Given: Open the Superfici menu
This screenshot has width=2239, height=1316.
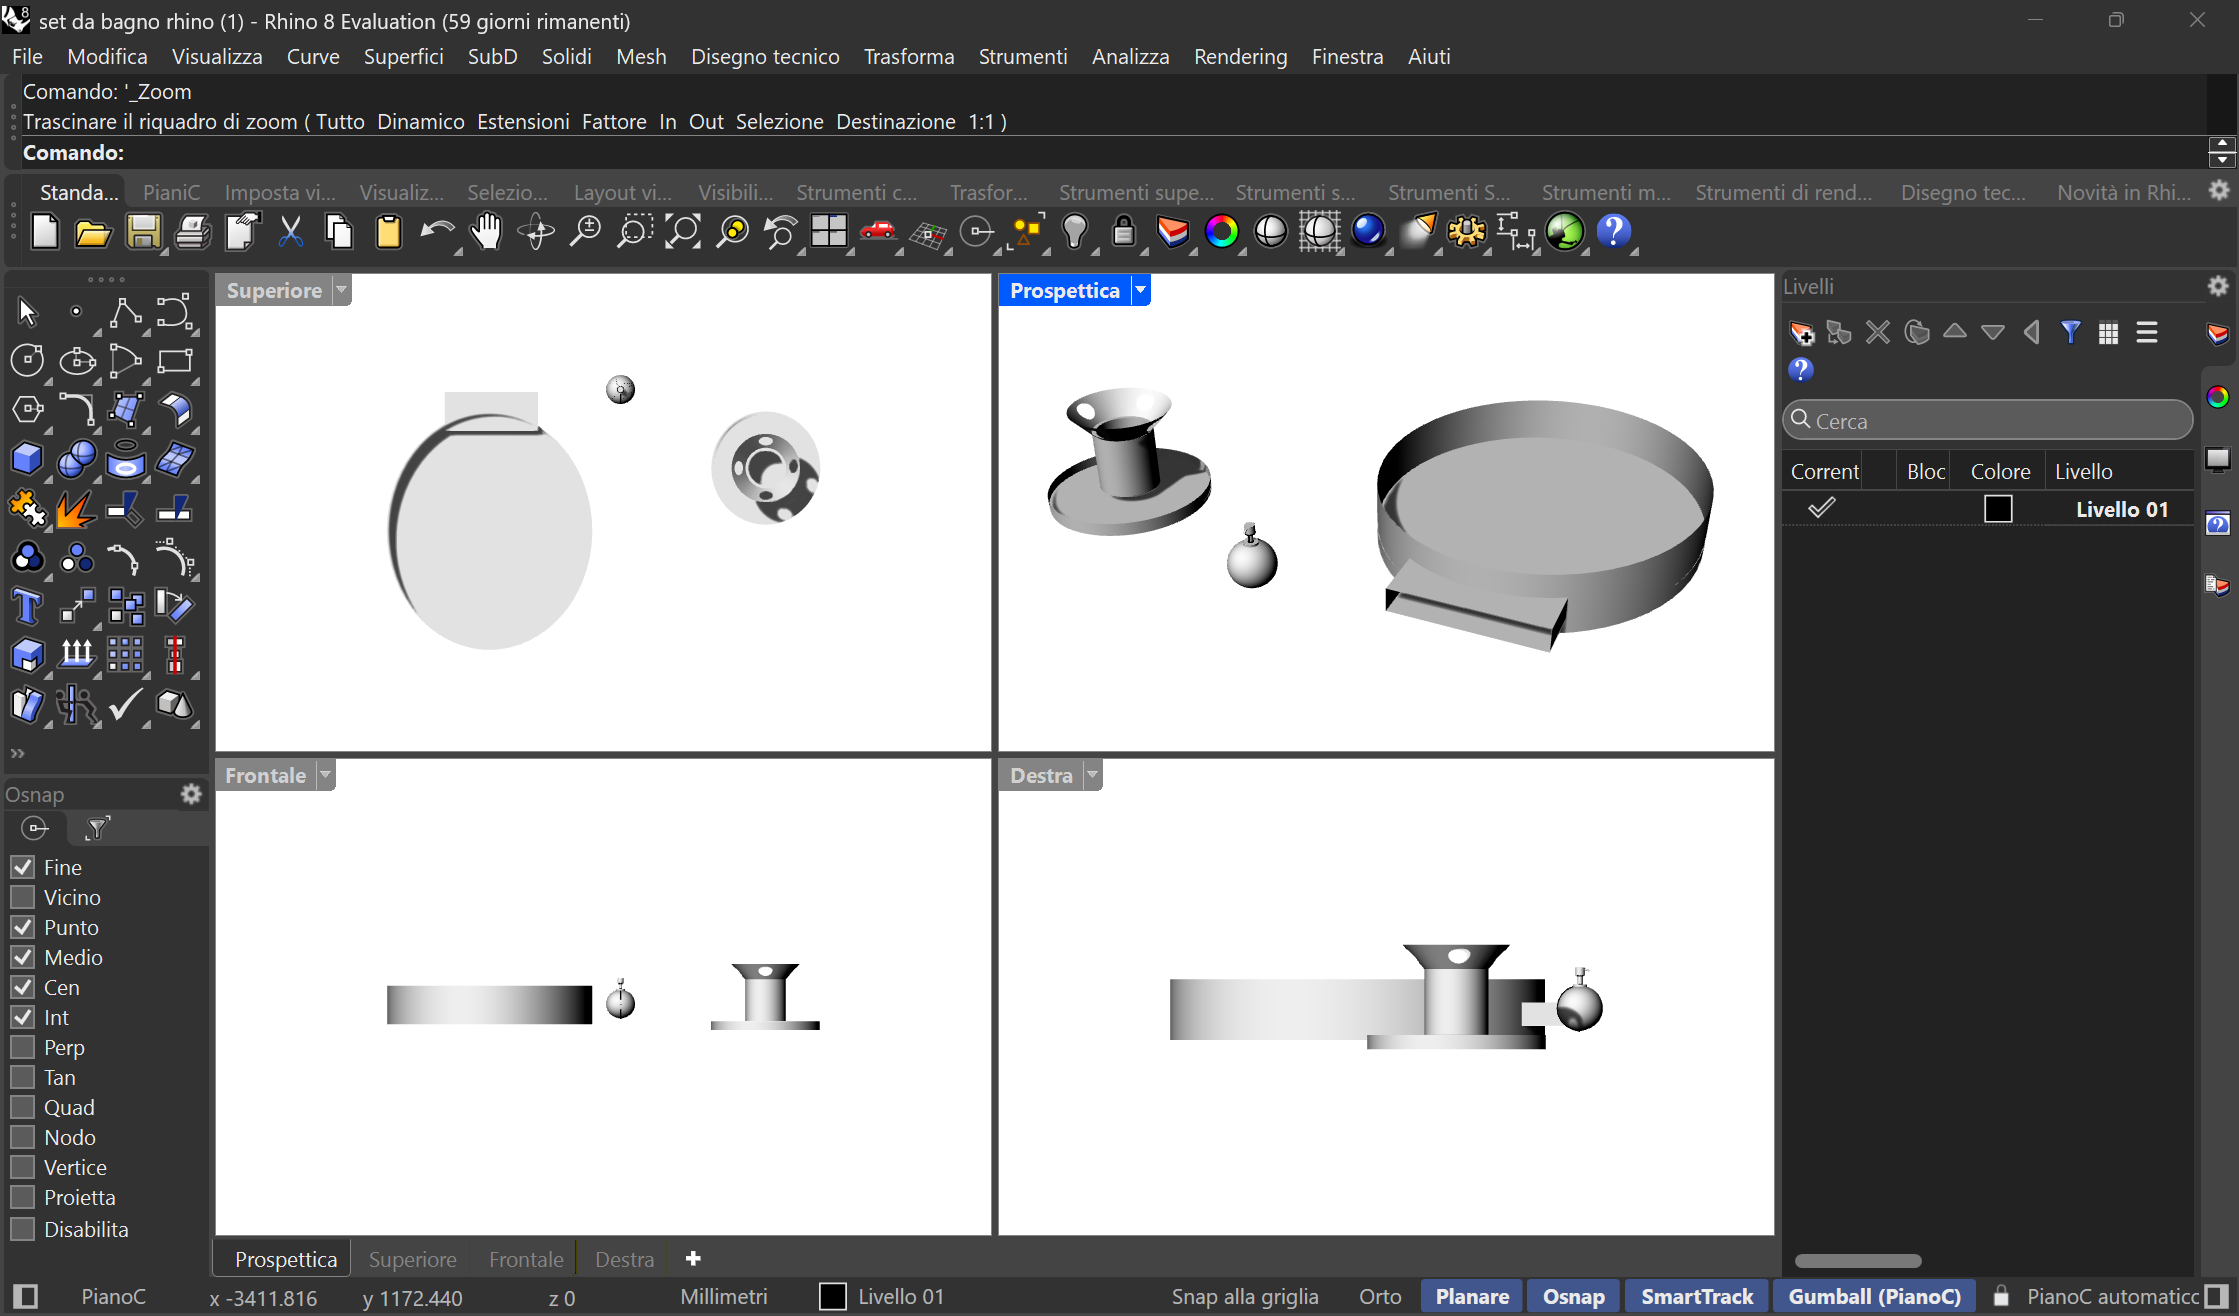Looking at the screenshot, I should 403,57.
